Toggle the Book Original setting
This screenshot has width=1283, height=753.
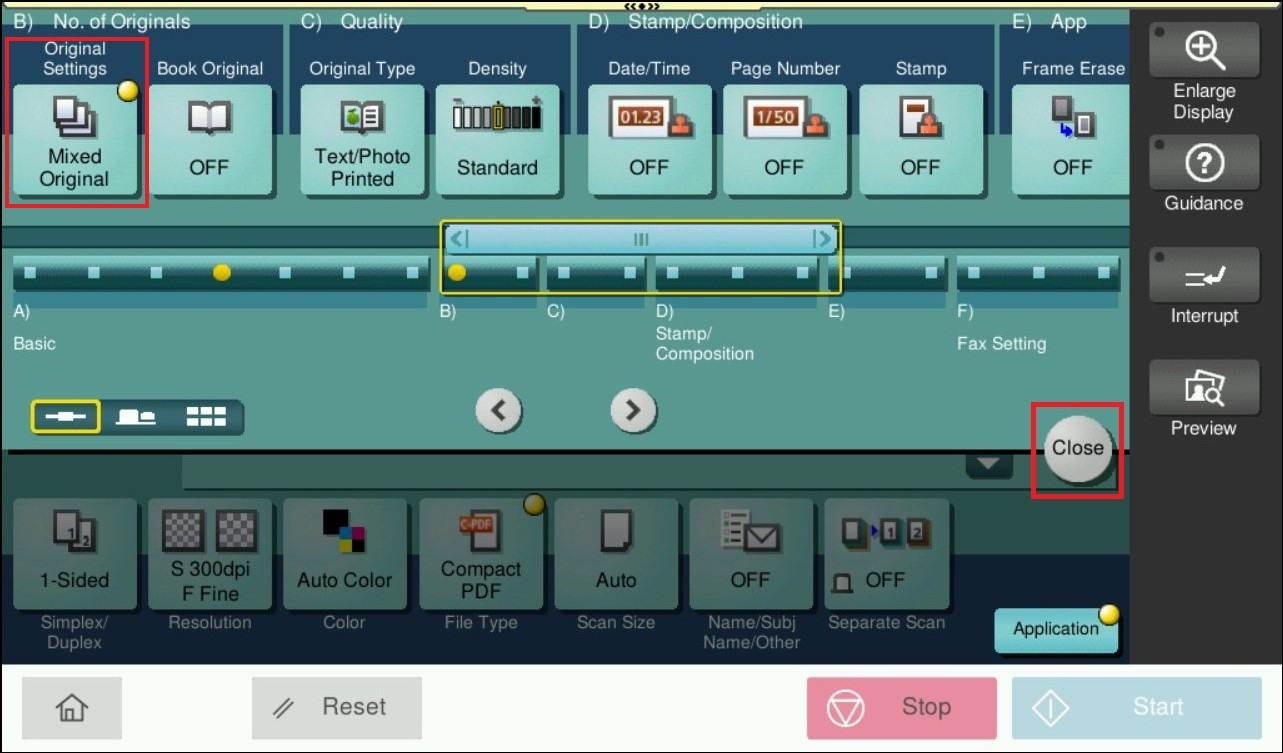click(x=210, y=140)
